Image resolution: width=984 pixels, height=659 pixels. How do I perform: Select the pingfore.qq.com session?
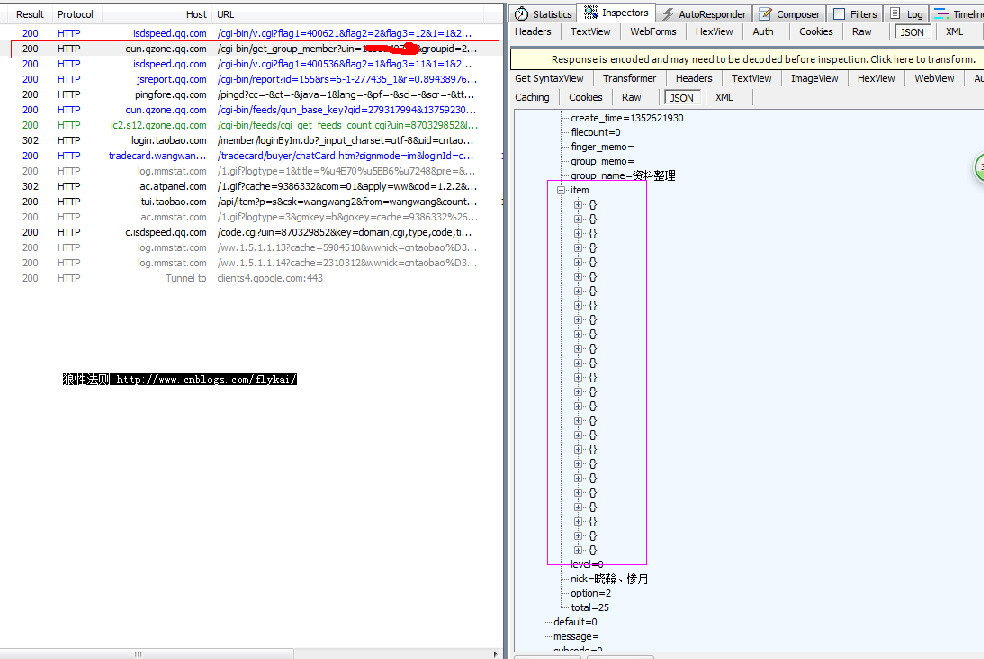coord(251,94)
